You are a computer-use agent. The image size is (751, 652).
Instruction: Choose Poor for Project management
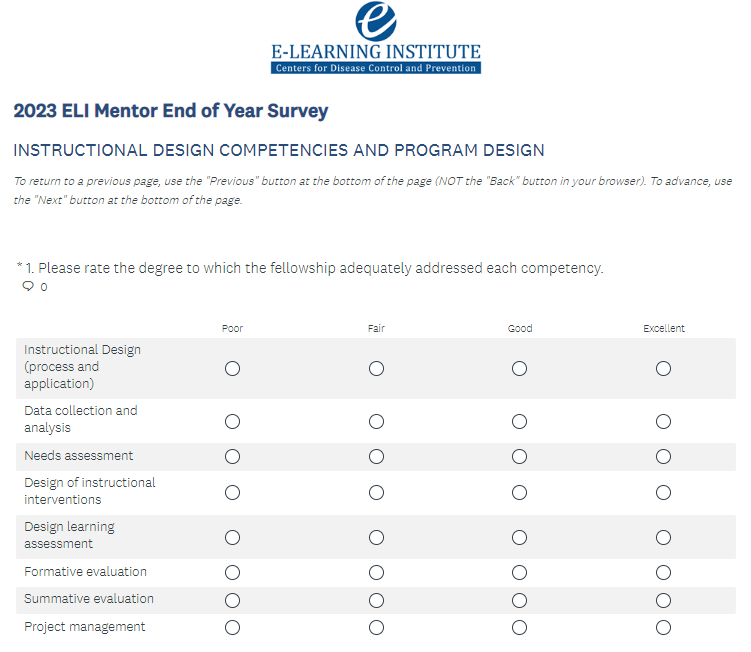232,628
